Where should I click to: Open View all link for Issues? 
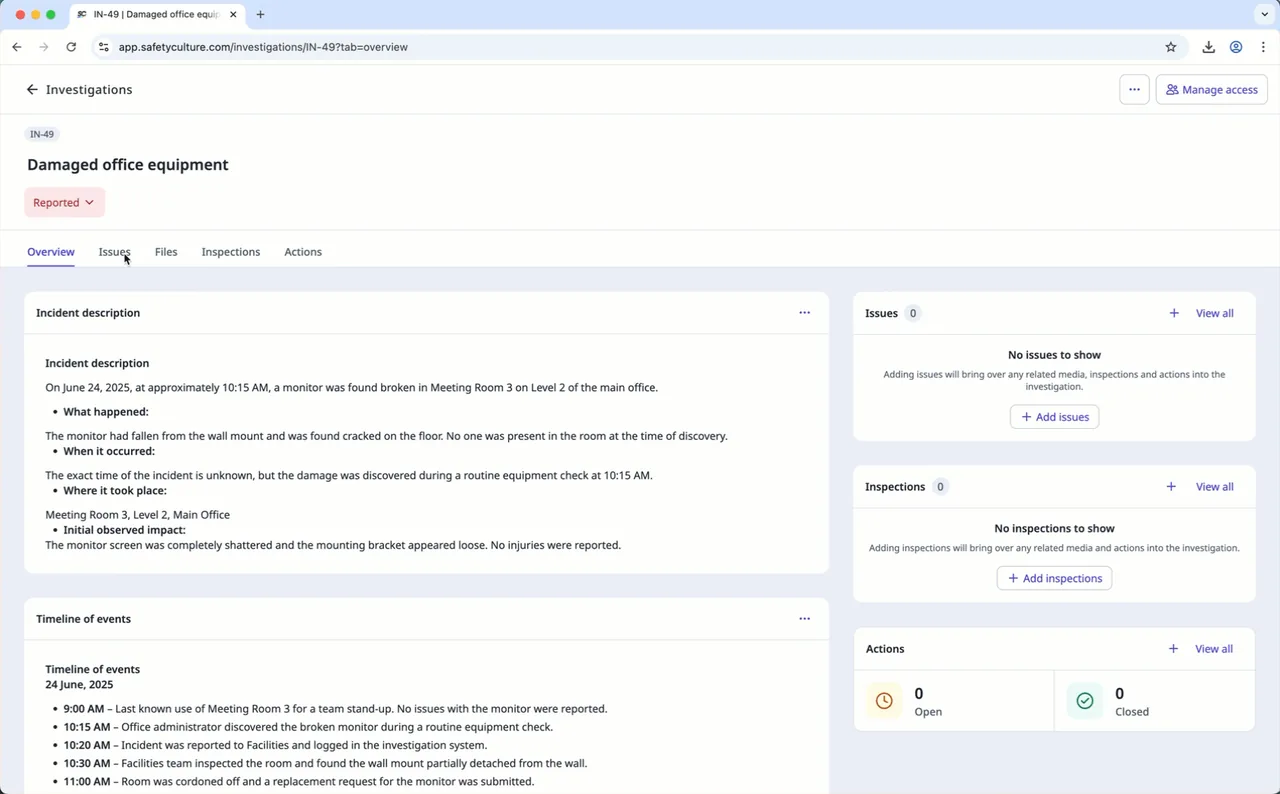[1215, 313]
